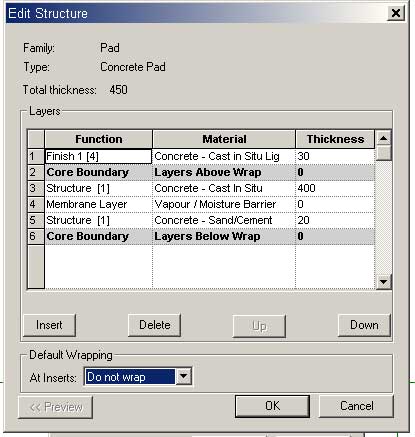
Task: Confirm with the OK button
Action: coord(272,406)
